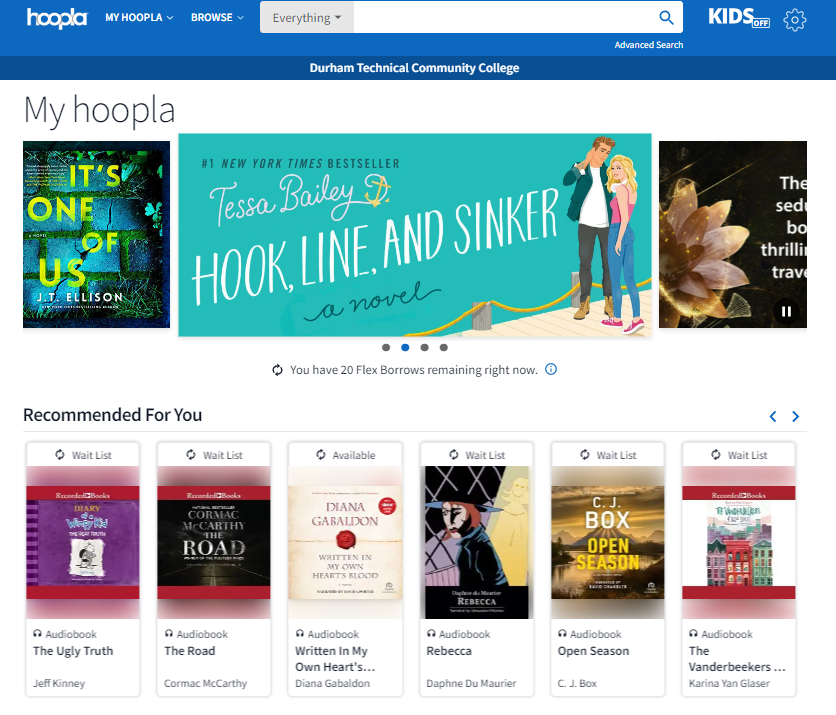Click The Ugly Truth cover image

tap(83, 542)
